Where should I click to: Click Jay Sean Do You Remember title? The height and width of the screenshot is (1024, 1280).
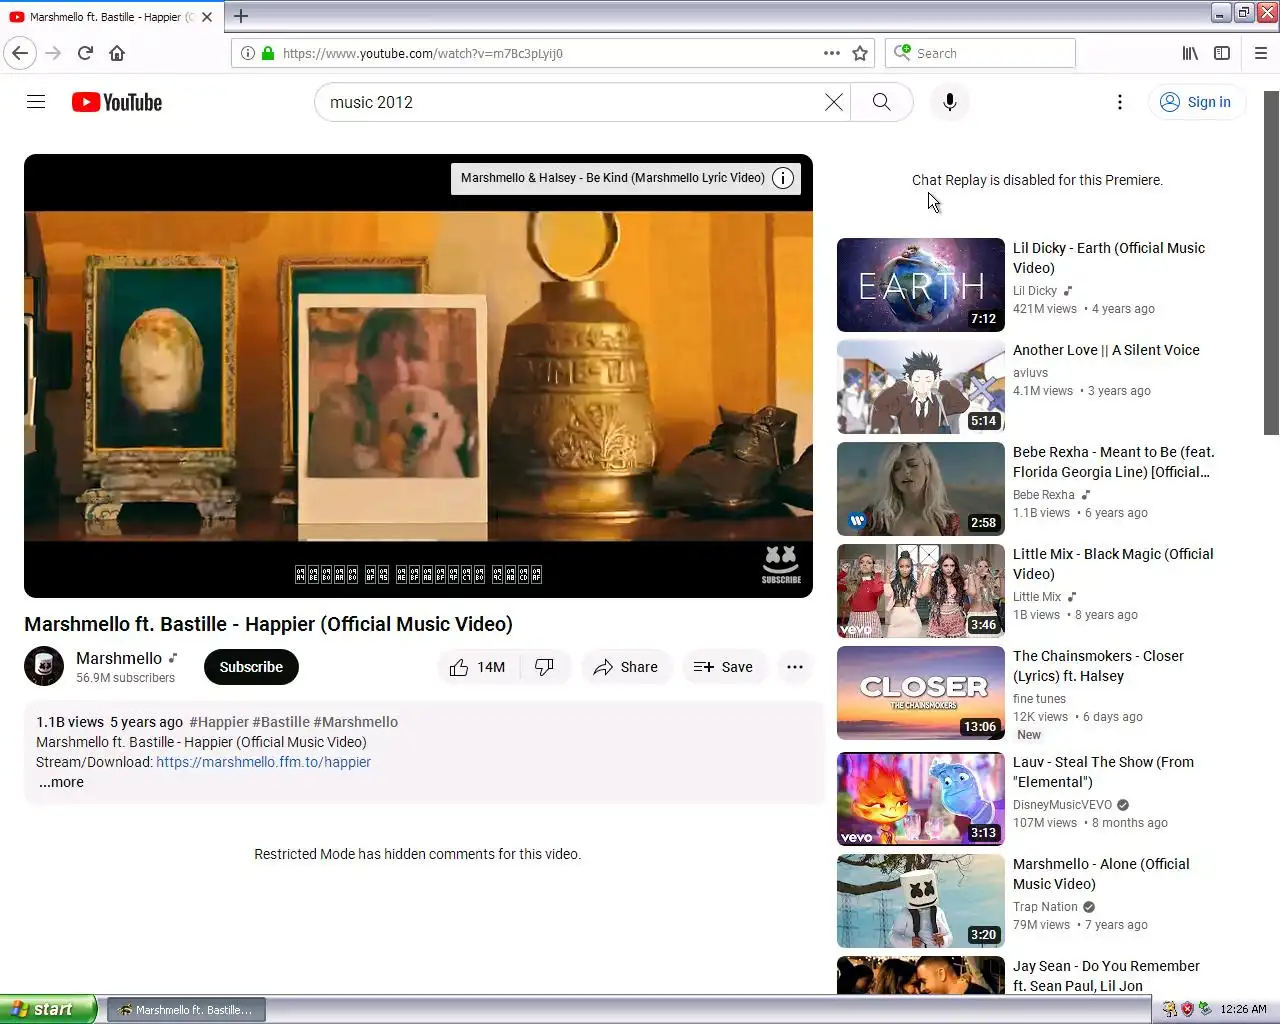(1106, 976)
